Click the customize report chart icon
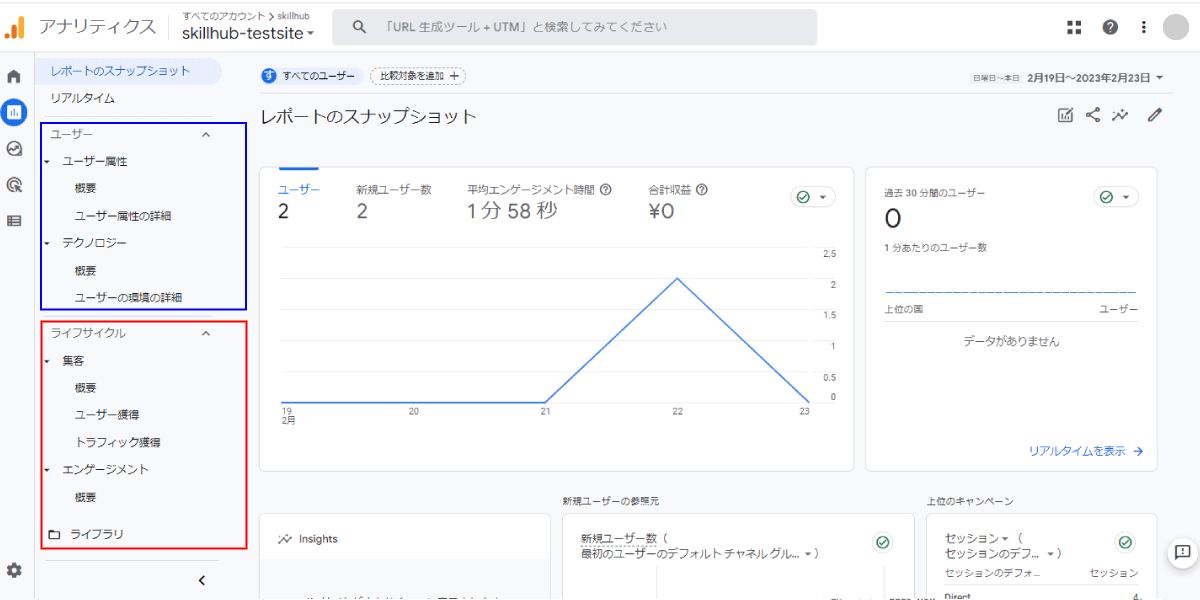 tap(1065, 115)
